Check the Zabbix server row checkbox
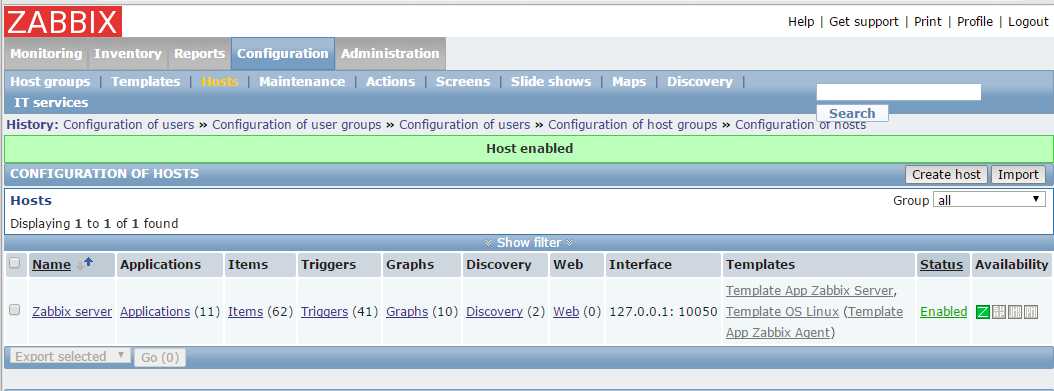 pyautogui.click(x=14, y=310)
